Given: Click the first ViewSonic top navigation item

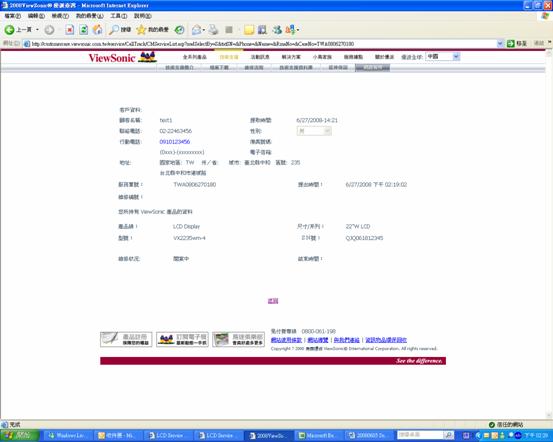Looking at the screenshot, I should [195, 57].
